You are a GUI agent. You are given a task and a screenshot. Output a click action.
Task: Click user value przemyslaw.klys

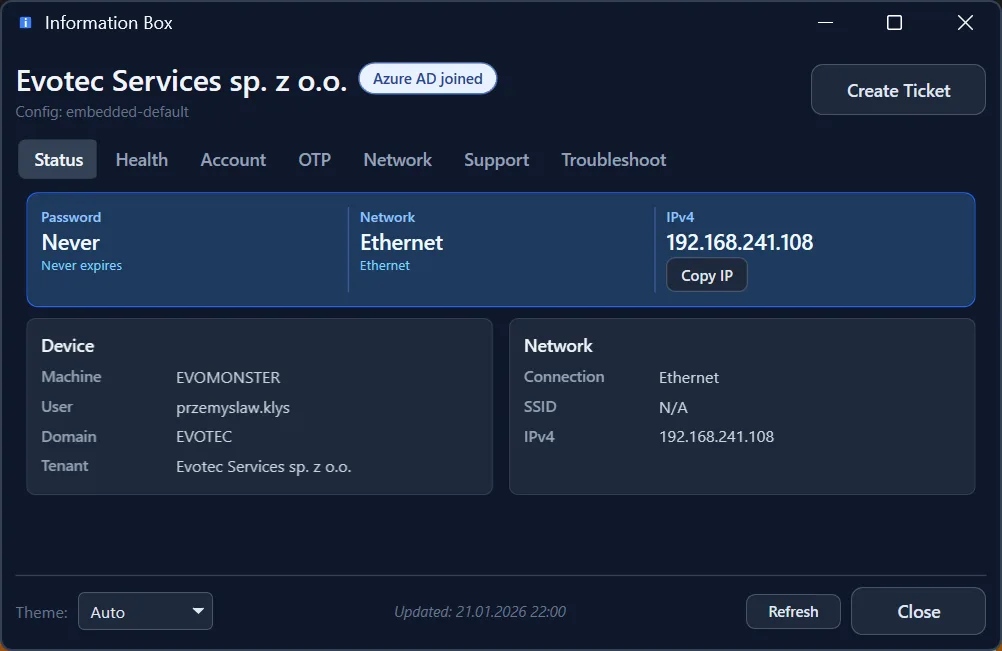click(233, 408)
